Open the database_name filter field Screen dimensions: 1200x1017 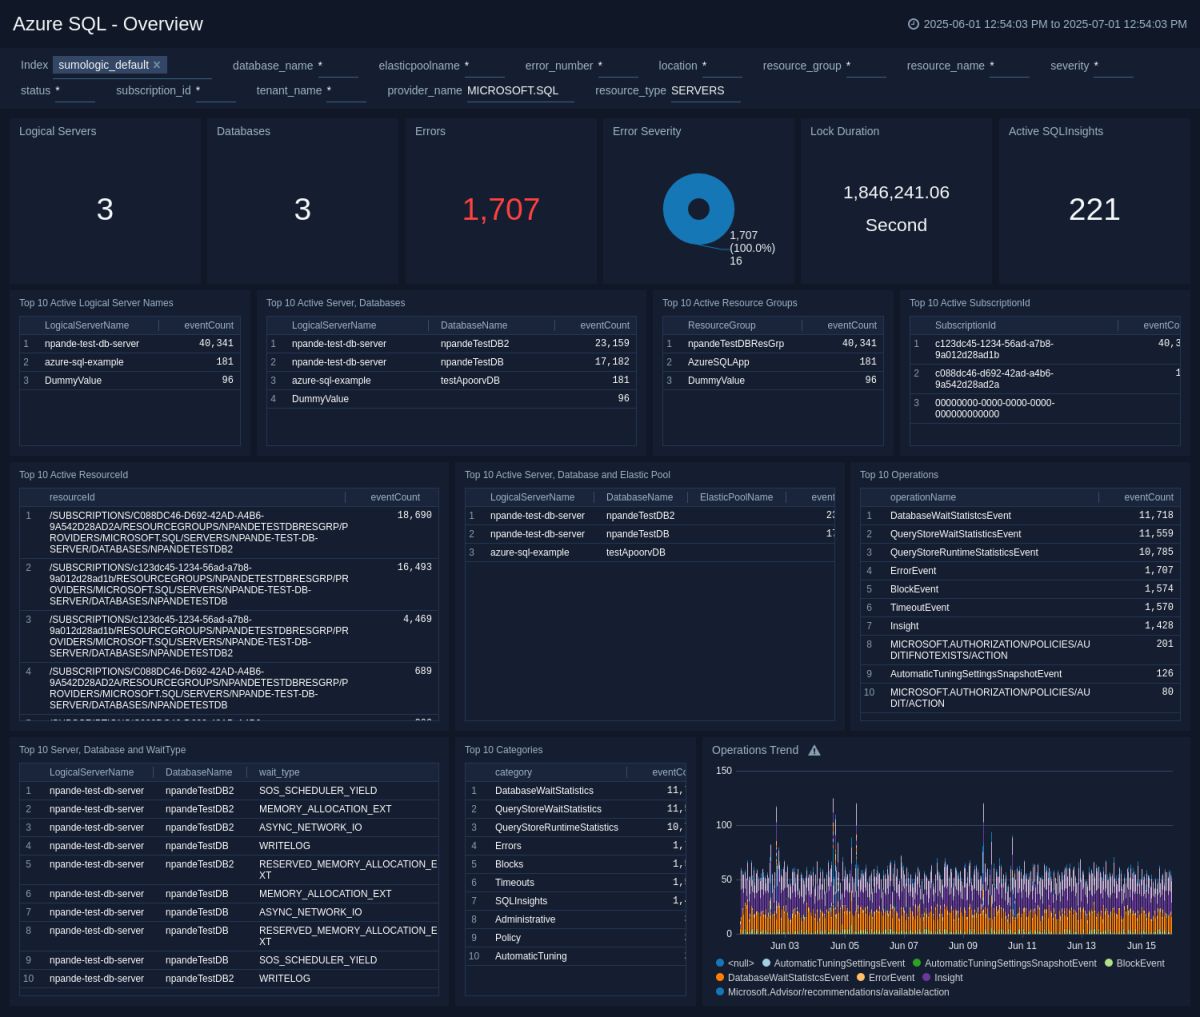click(338, 66)
